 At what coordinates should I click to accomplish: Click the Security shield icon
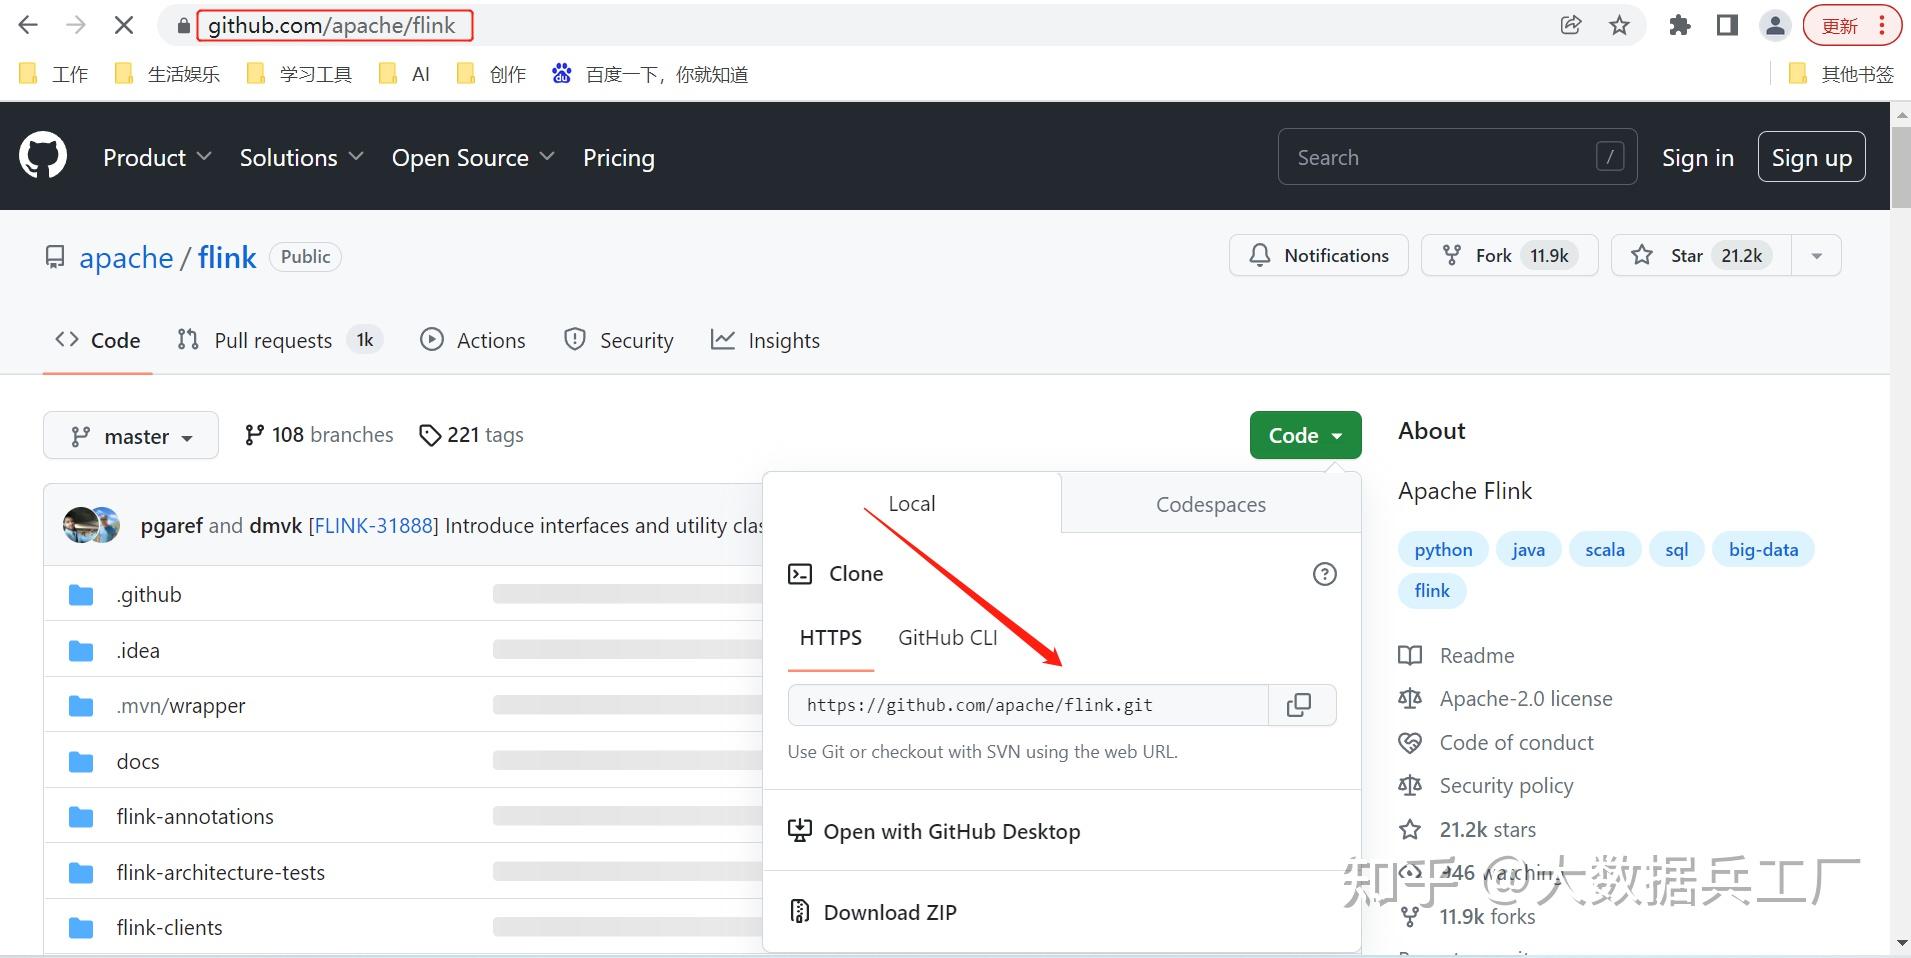(574, 340)
